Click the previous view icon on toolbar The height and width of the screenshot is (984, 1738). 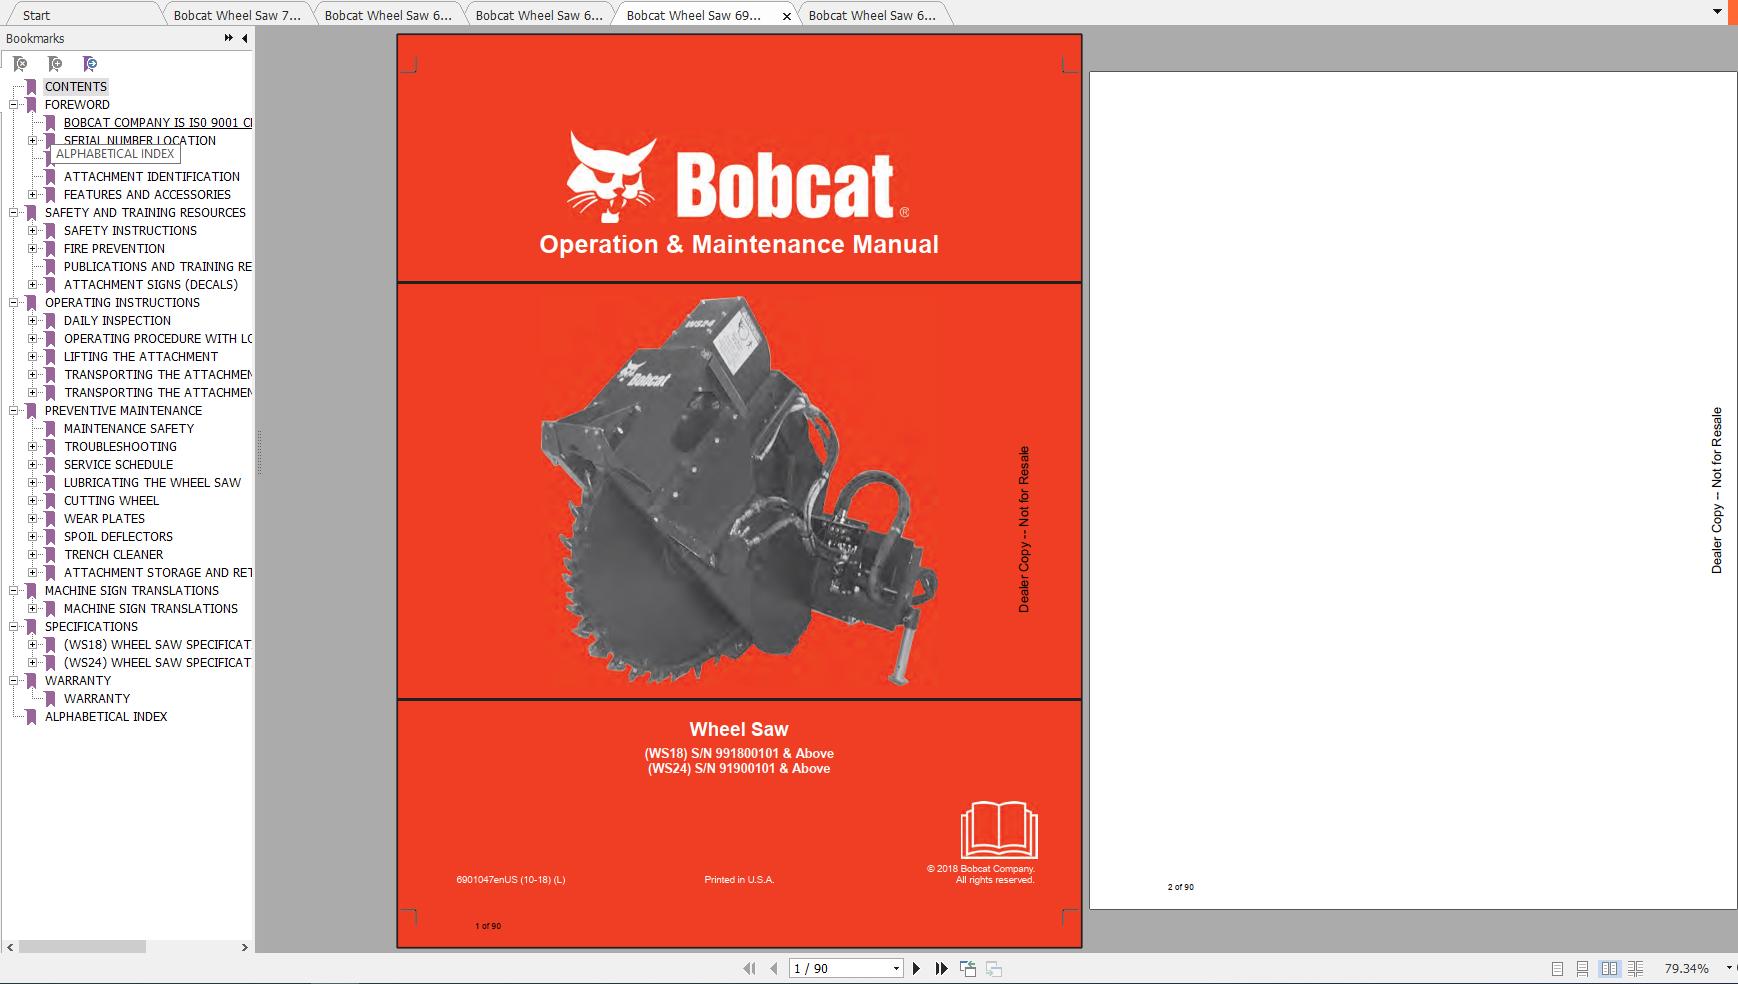[x=967, y=968]
